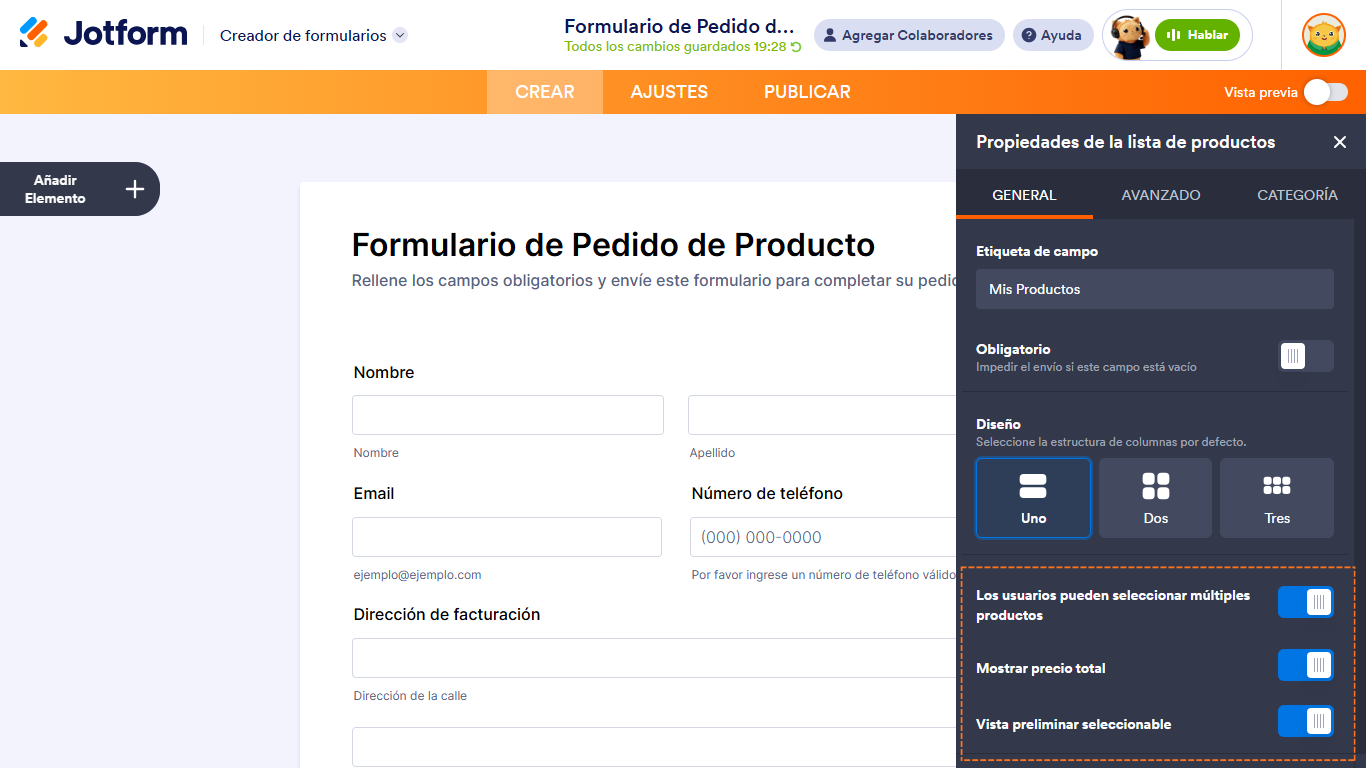Click the Diseño section label
Image resolution: width=1366 pixels, height=768 pixels.
coord(998,424)
